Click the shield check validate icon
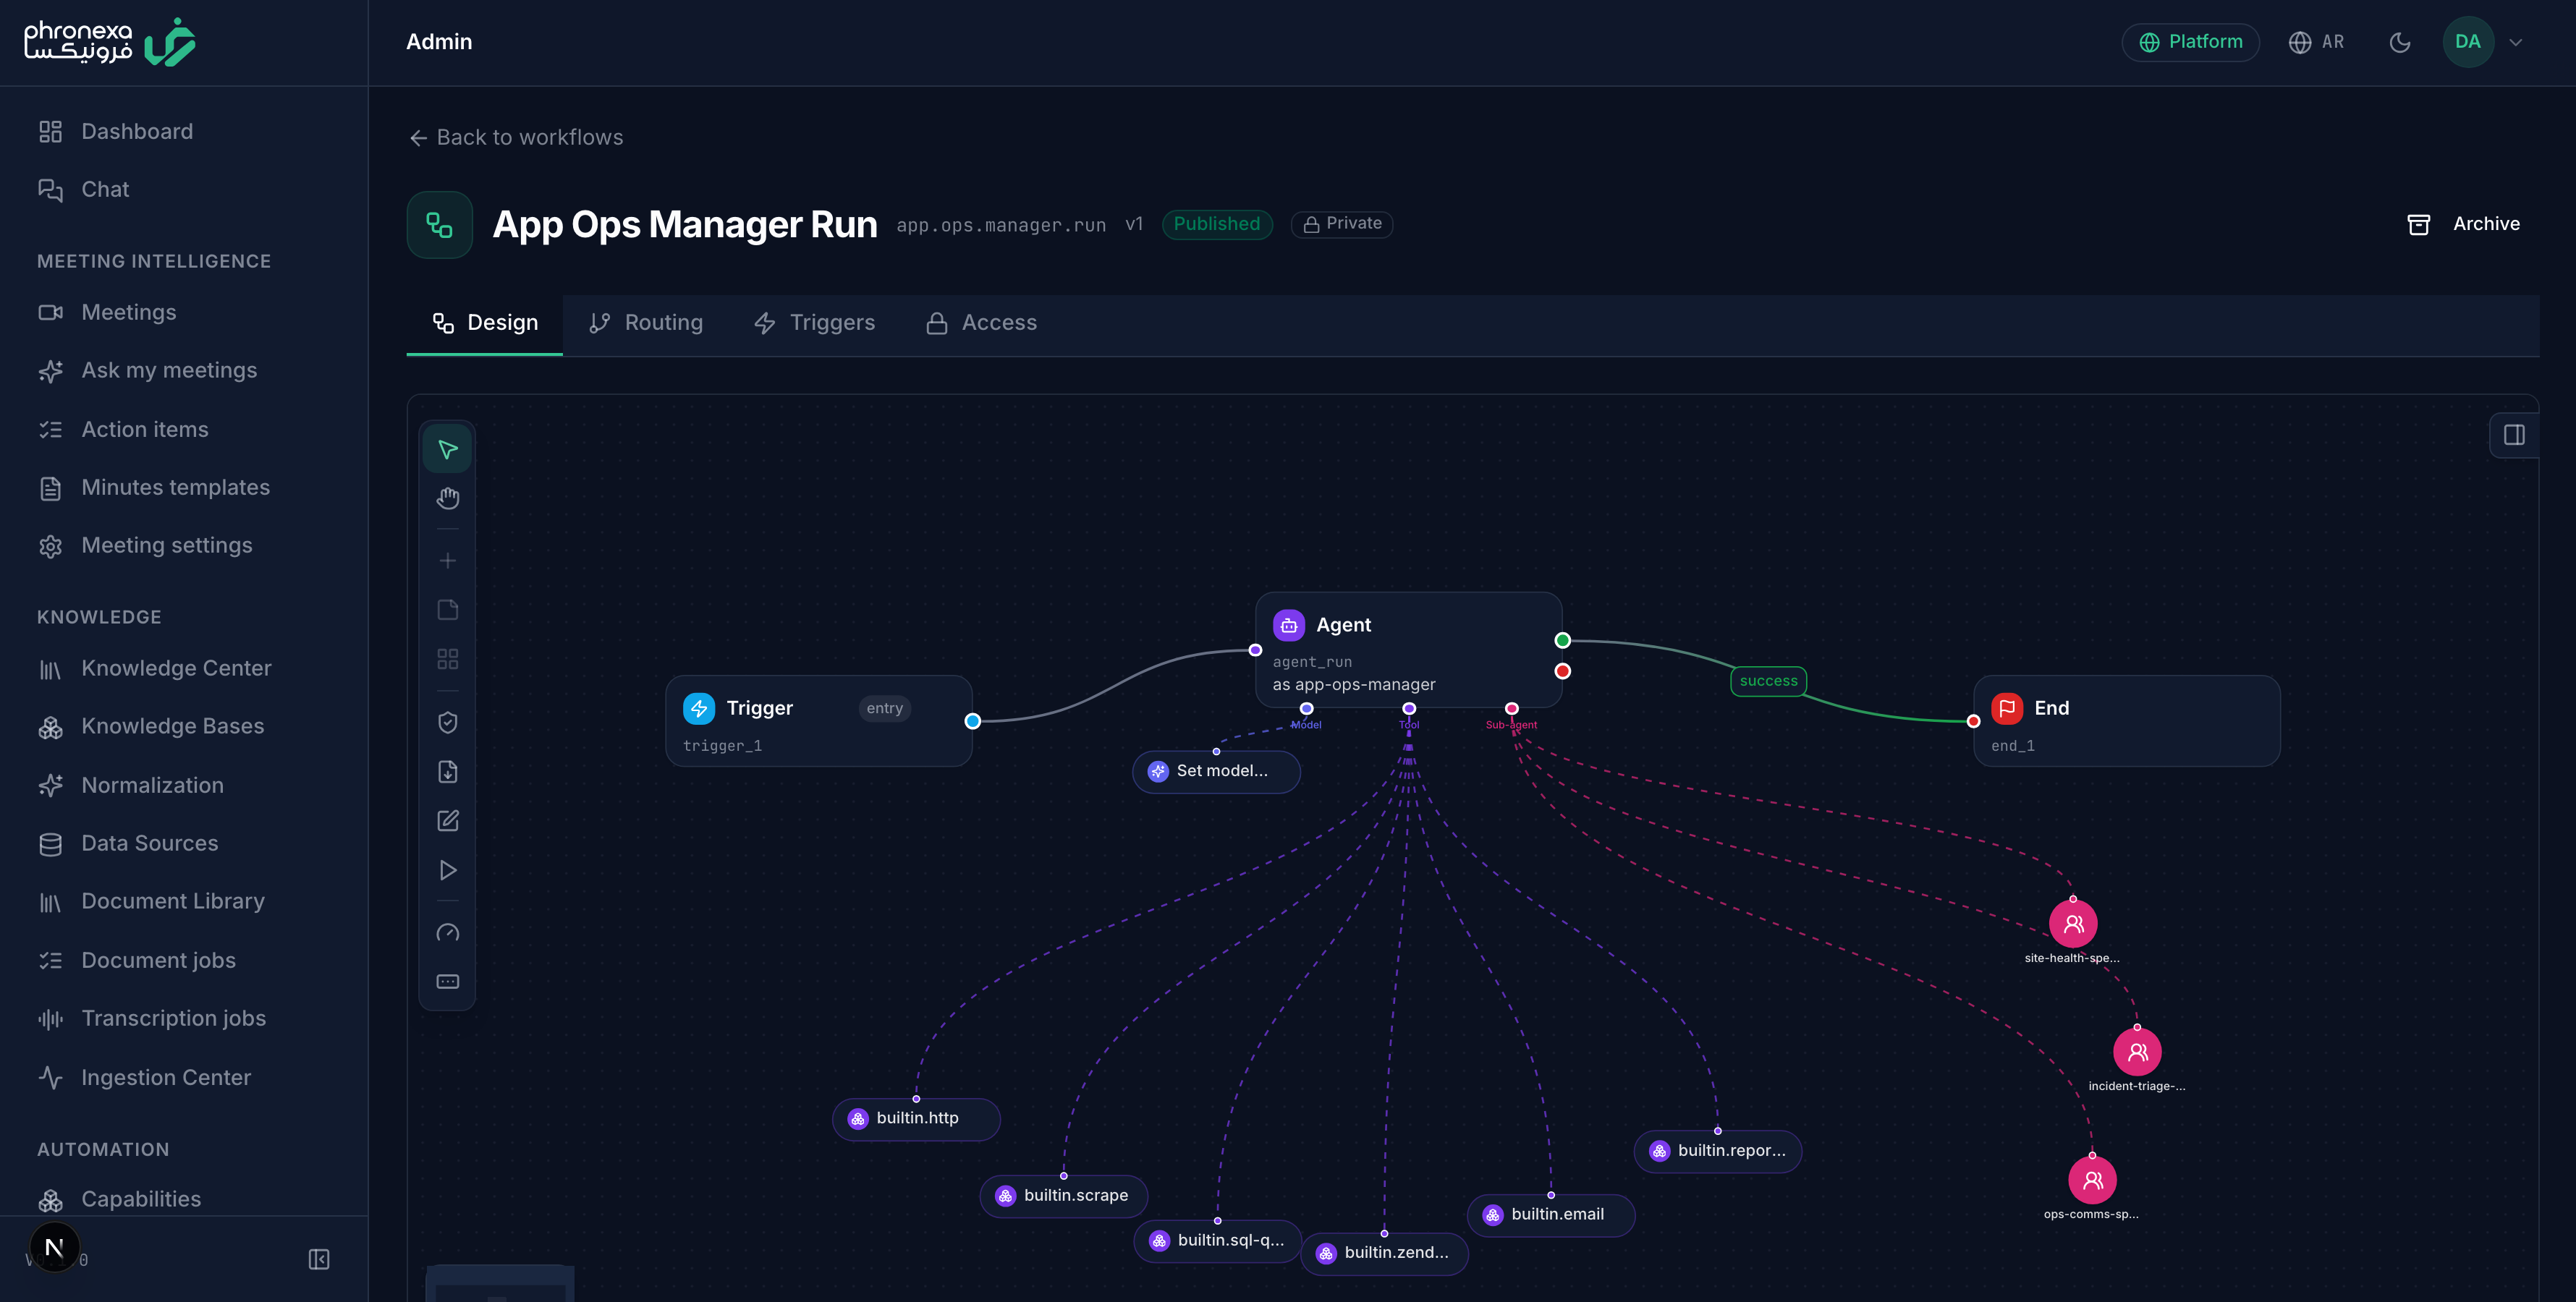 click(x=447, y=722)
